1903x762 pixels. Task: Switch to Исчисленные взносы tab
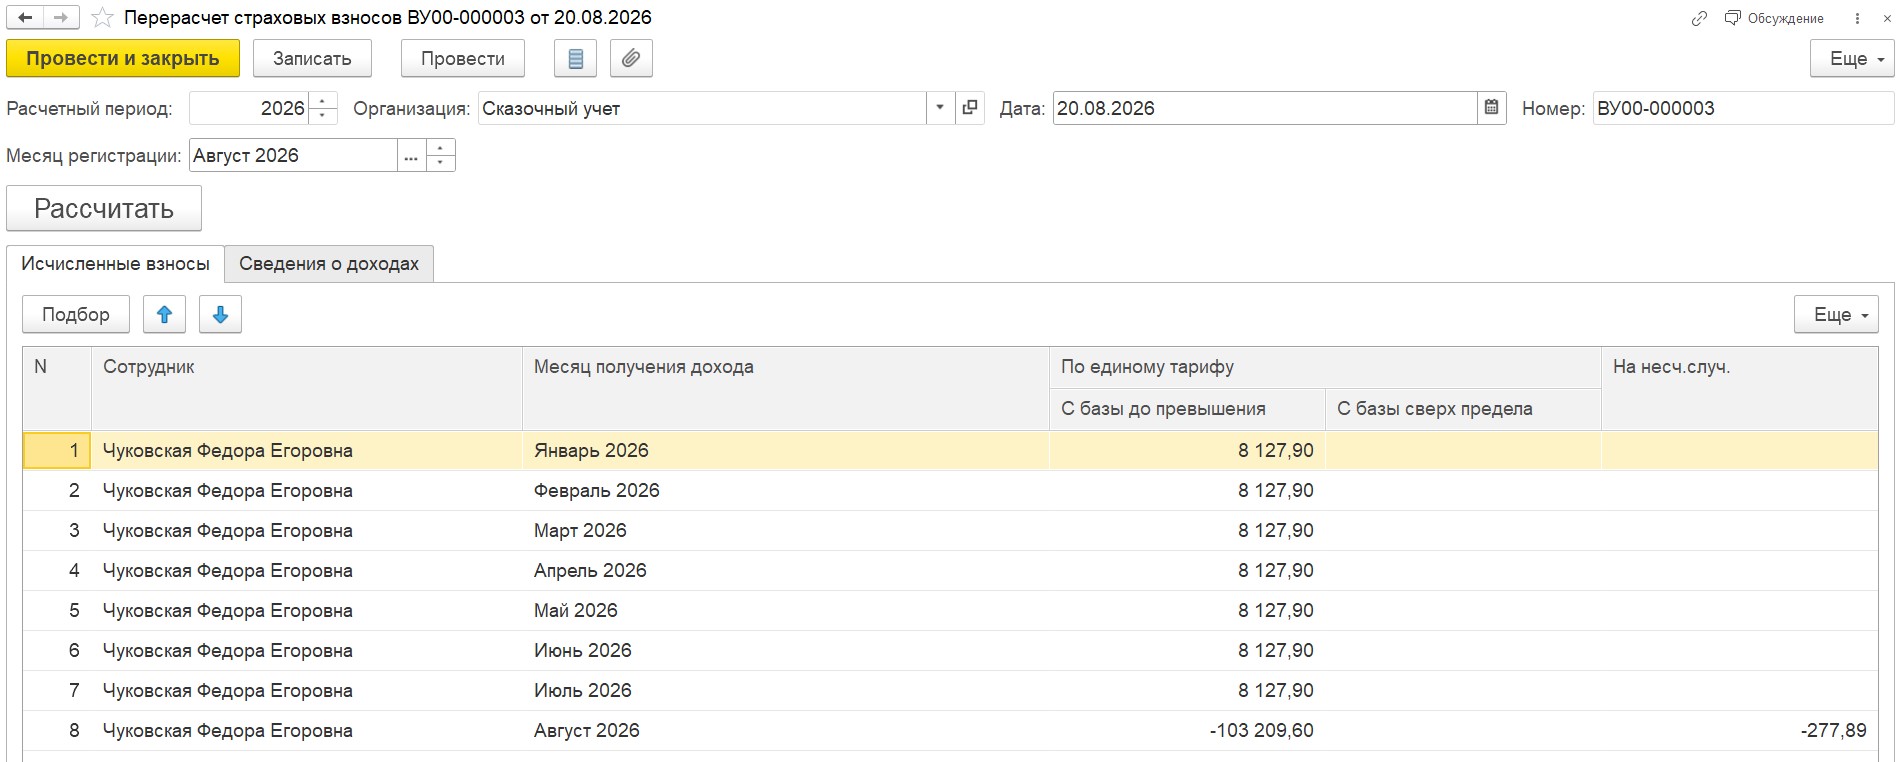[115, 264]
